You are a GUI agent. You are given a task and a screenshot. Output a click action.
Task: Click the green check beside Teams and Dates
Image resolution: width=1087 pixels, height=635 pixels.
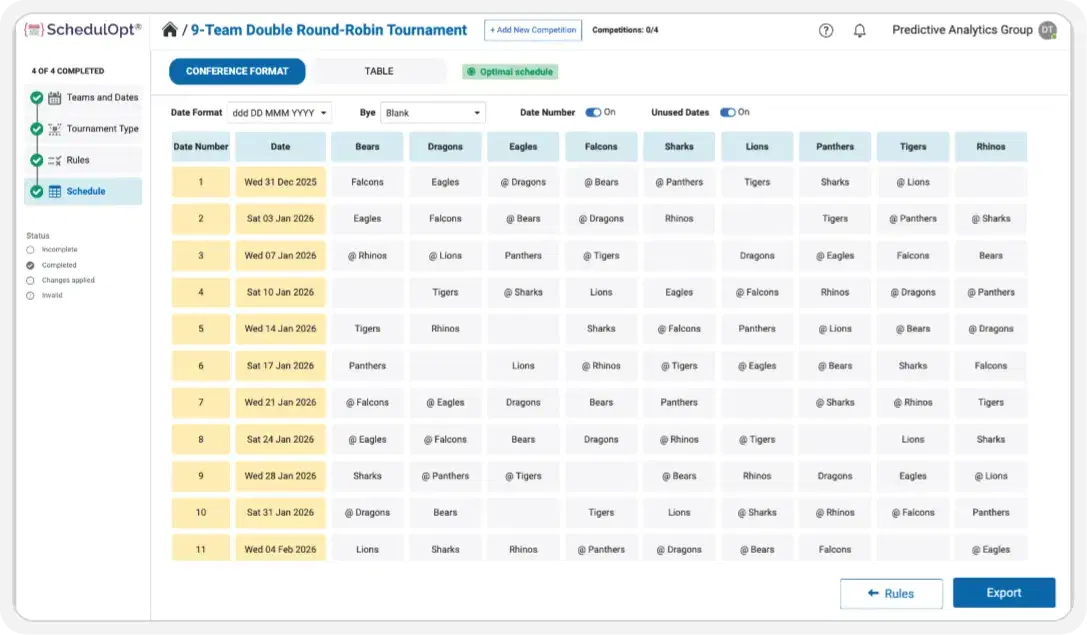(37, 98)
